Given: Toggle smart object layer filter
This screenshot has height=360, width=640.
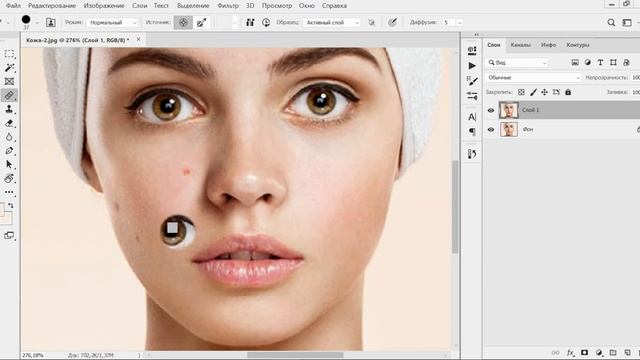Looking at the screenshot, I should point(626,62).
